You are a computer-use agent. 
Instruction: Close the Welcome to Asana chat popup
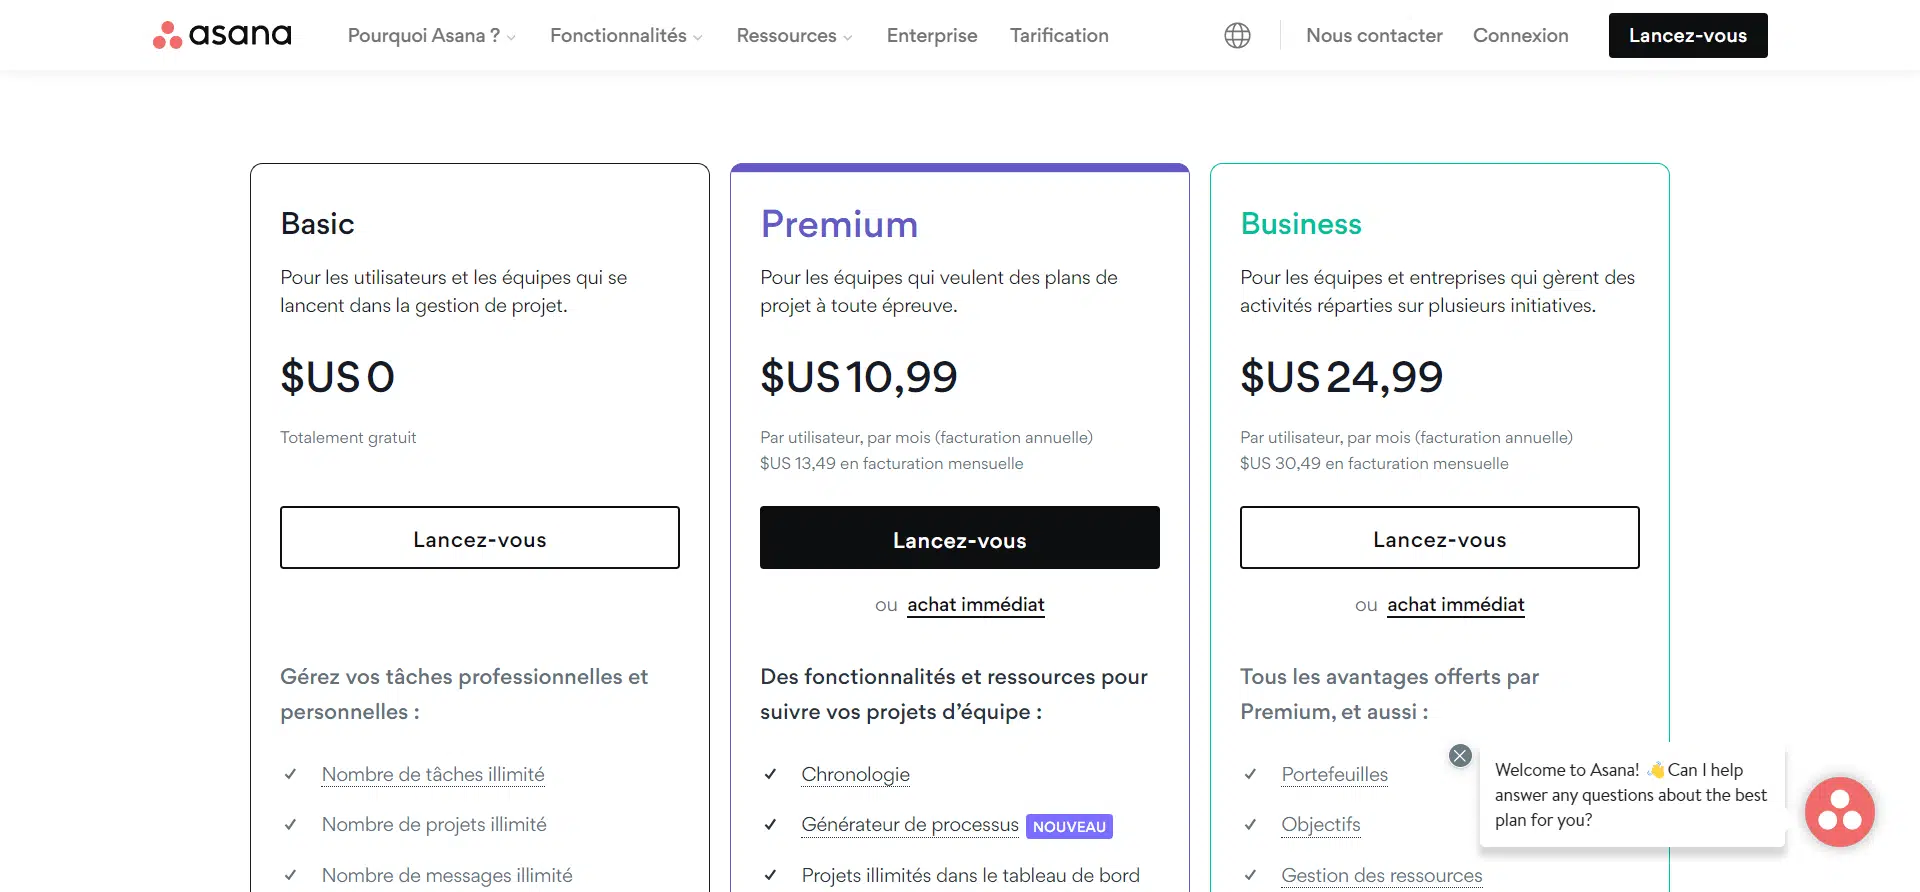coord(1460,756)
